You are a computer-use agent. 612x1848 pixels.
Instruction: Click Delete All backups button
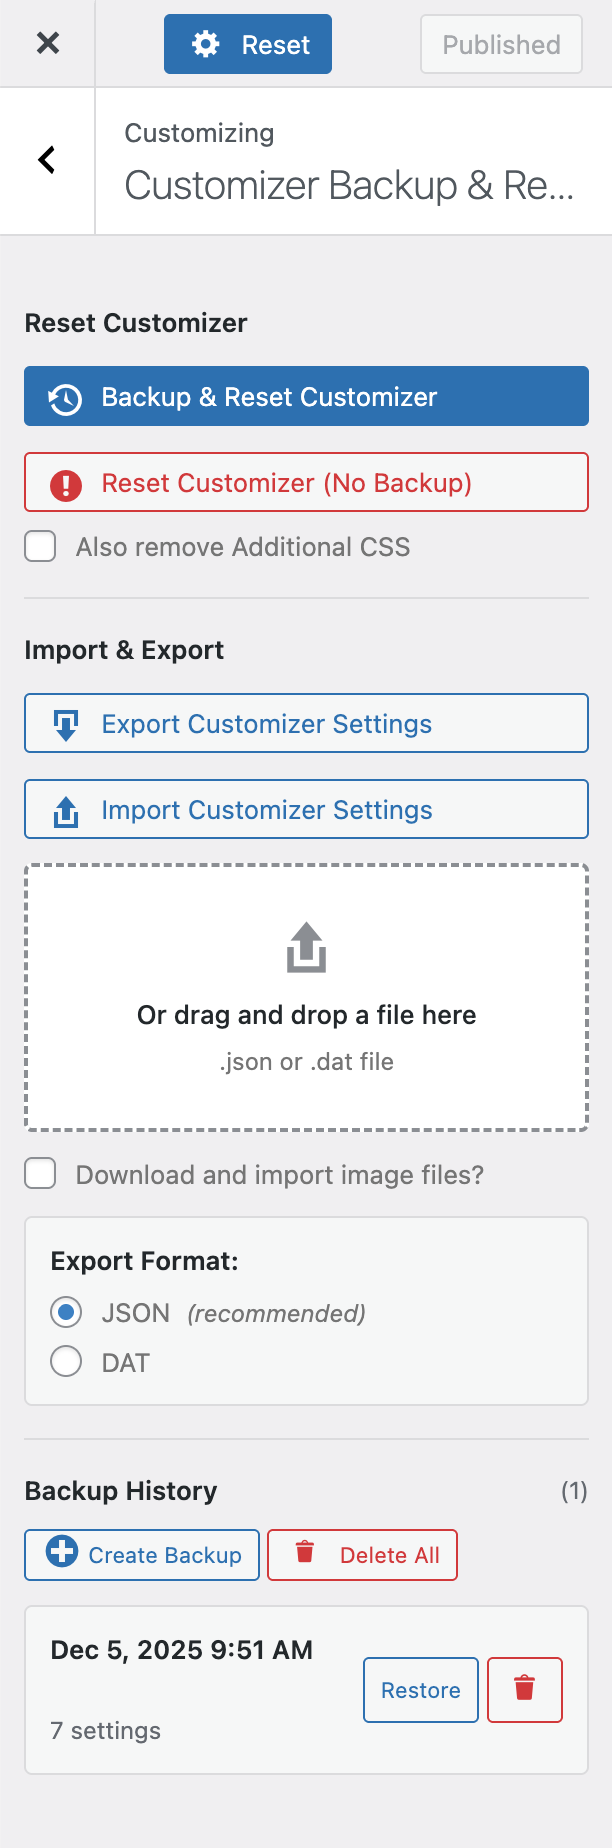coord(362,1555)
